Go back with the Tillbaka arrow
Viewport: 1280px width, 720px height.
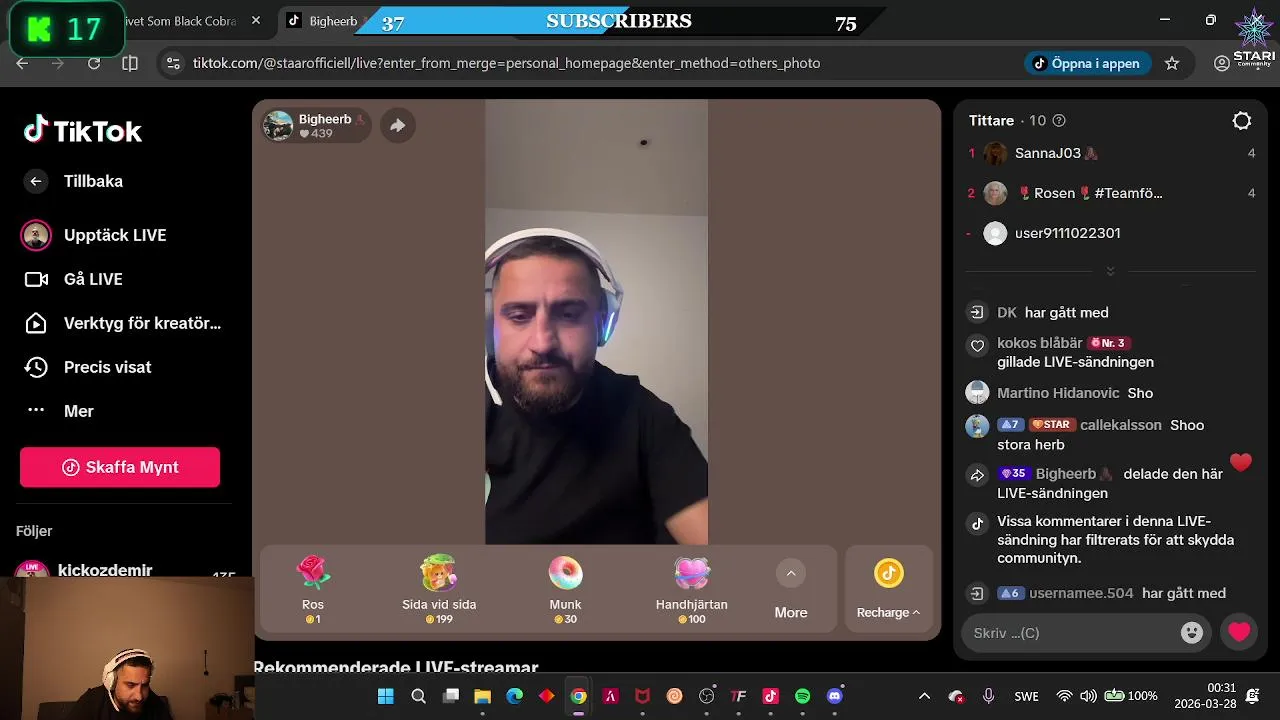(x=36, y=181)
